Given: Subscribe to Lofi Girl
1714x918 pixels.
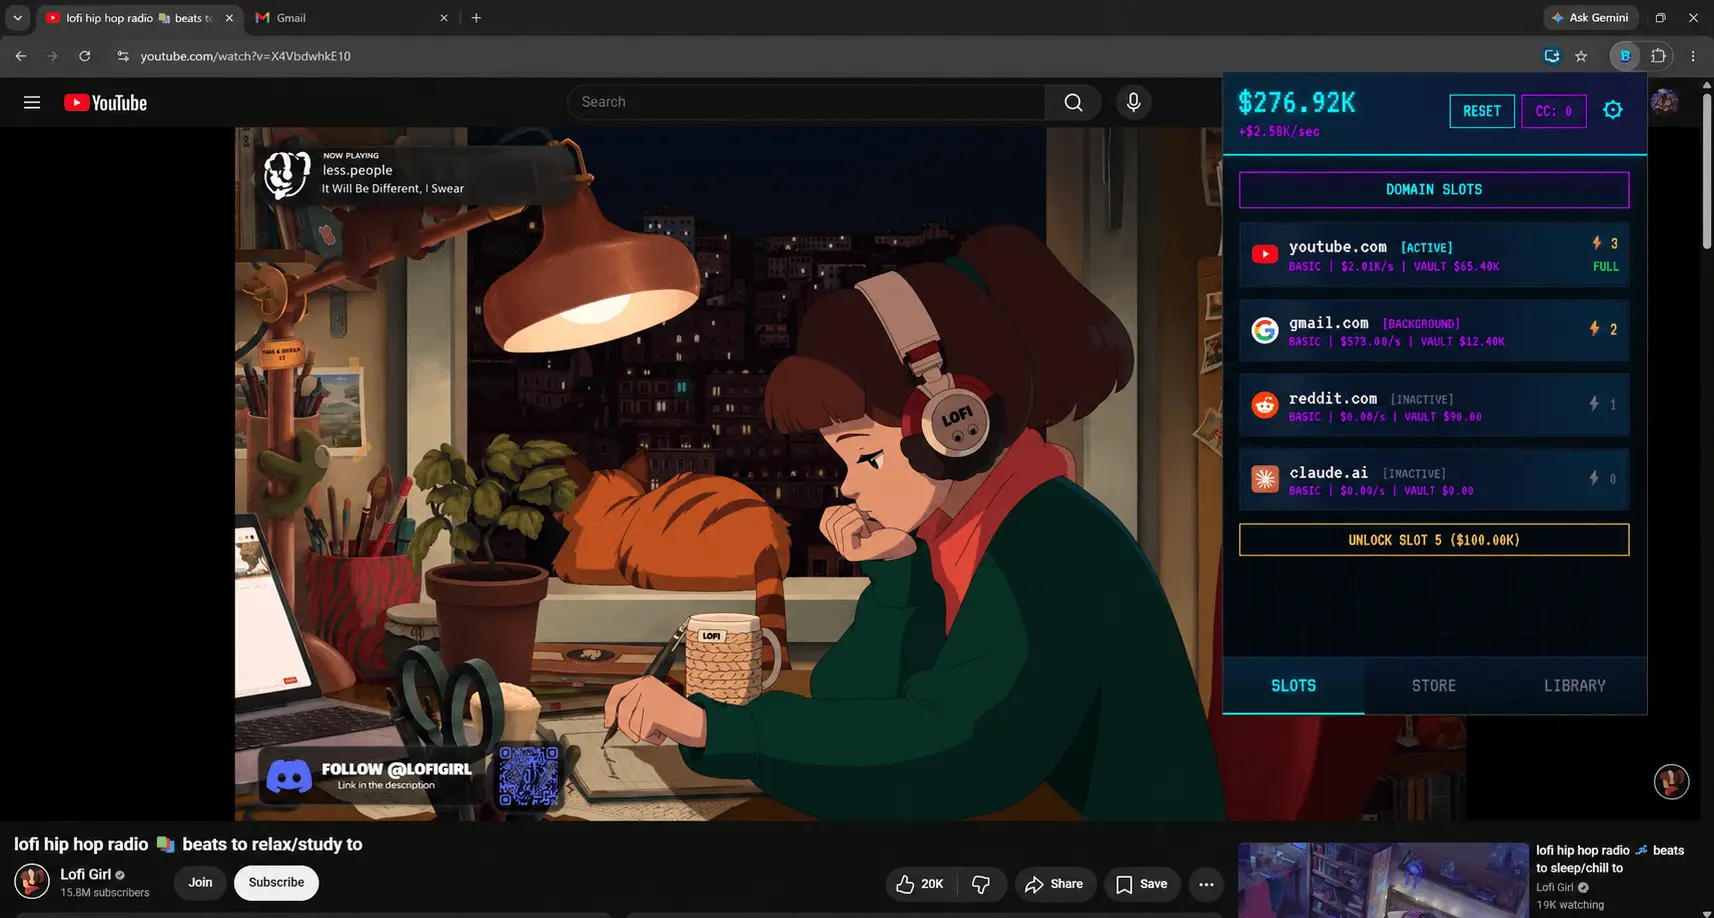Looking at the screenshot, I should (276, 883).
